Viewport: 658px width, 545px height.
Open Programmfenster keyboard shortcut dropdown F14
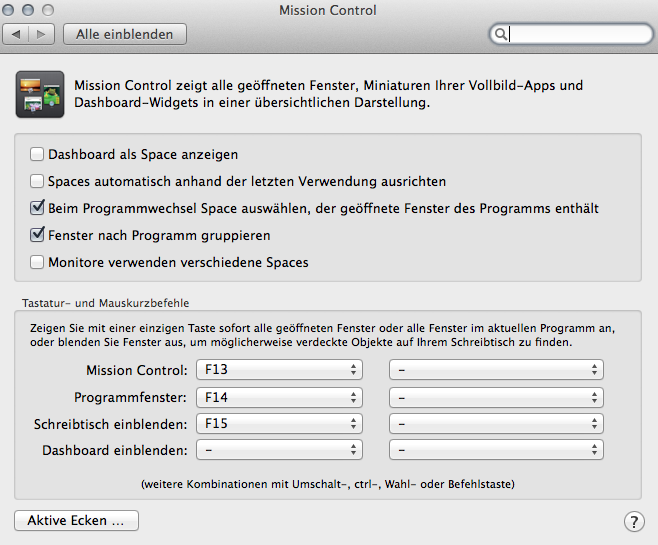coord(279,397)
